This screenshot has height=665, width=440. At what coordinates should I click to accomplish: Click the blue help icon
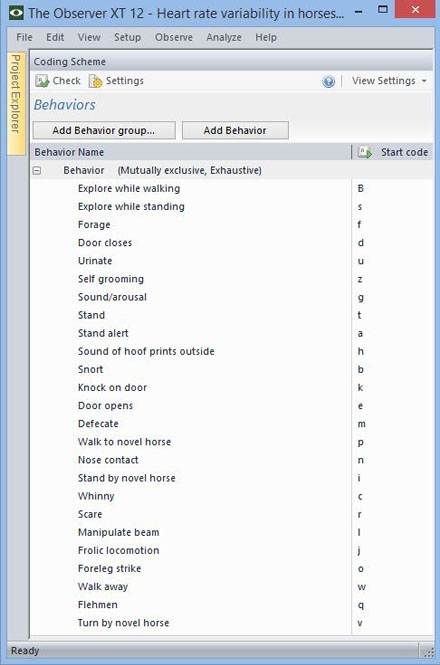pyautogui.click(x=328, y=81)
